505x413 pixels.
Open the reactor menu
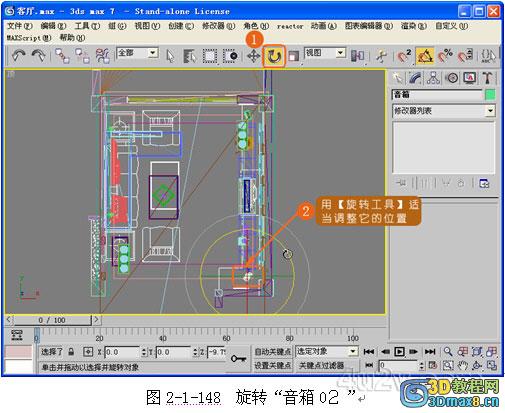tap(290, 26)
